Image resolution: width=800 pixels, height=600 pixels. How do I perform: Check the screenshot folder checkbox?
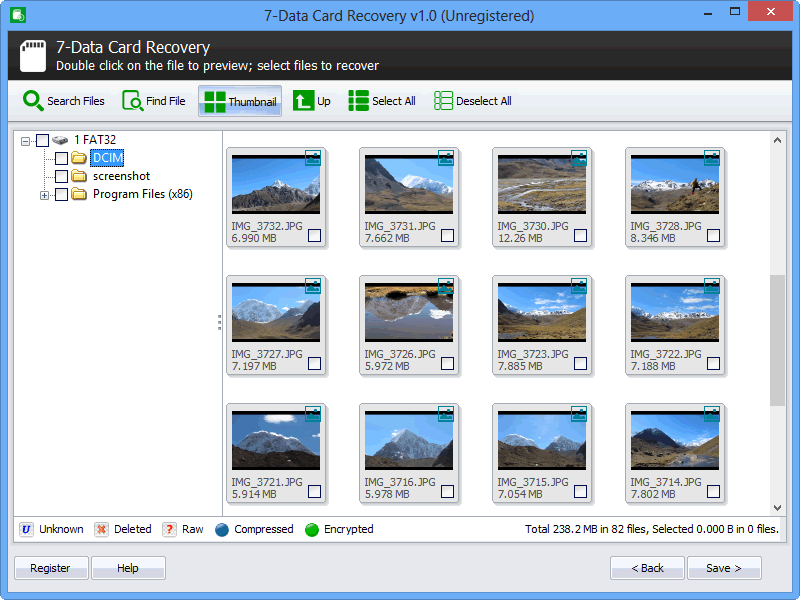click(x=60, y=176)
